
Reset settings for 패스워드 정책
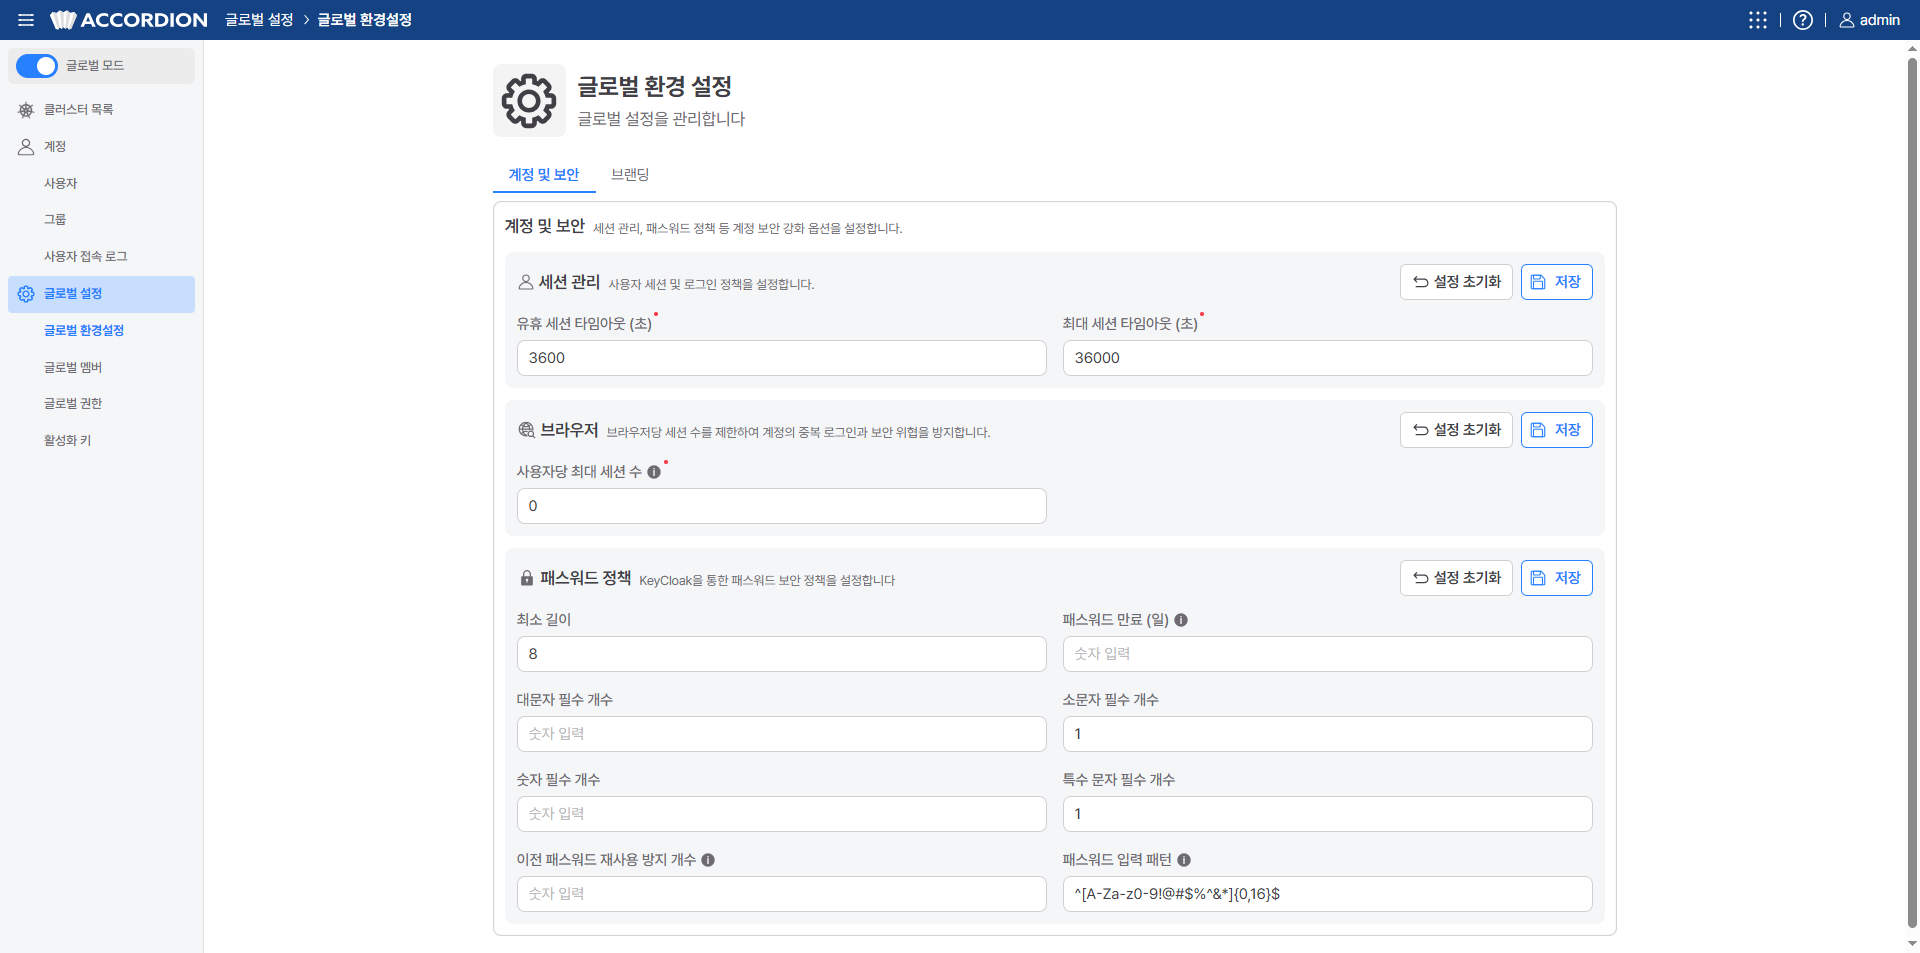click(x=1456, y=578)
